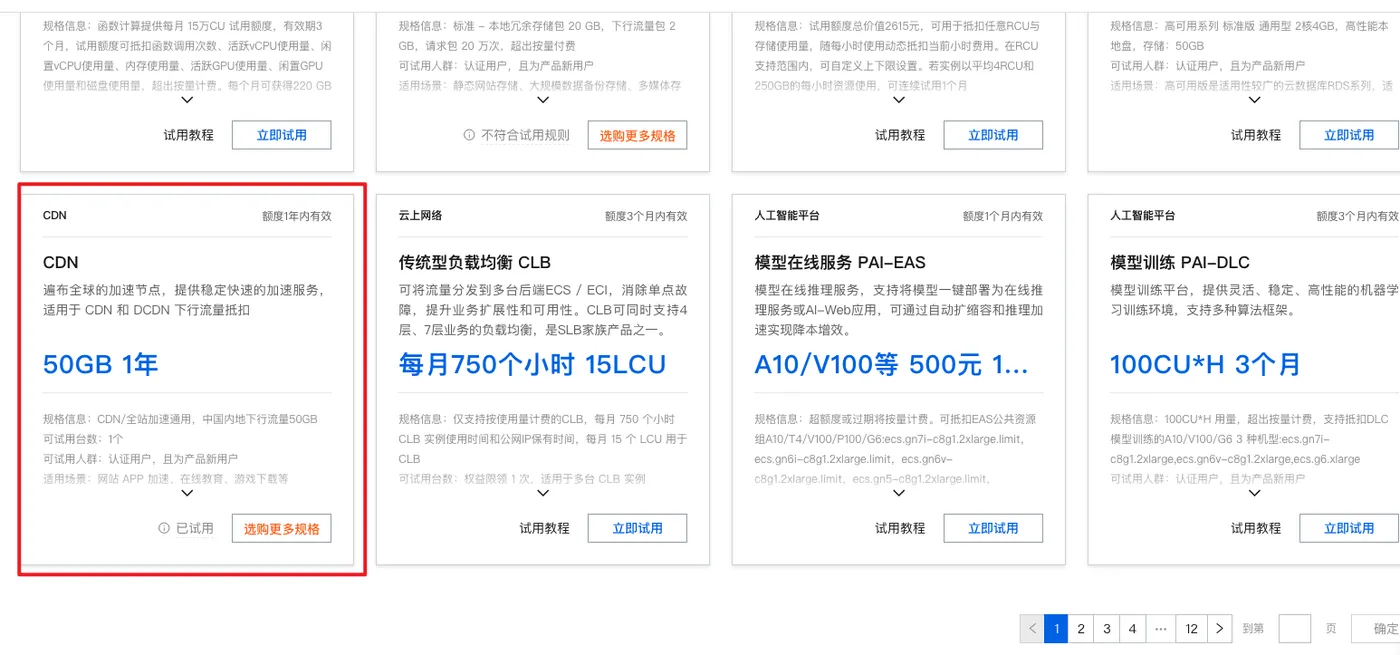Viewport: 1400px width, 655px height.
Task: Click the 不符合试用规则 status text
Action: point(525,135)
